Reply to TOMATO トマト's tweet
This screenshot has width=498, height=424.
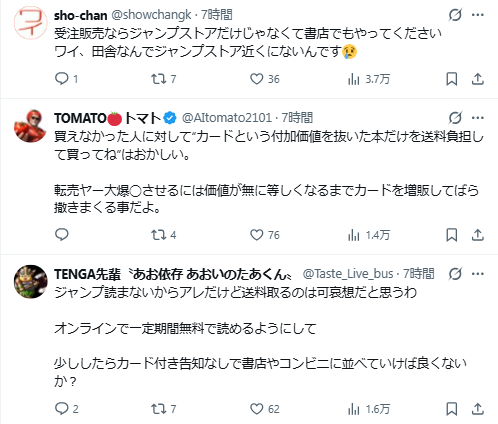tap(62, 235)
